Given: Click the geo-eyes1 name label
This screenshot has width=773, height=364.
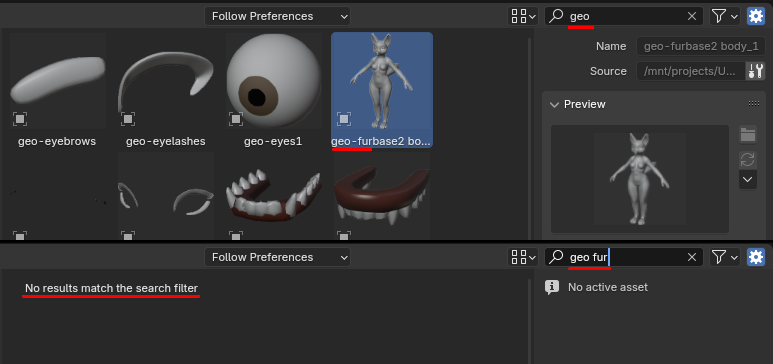Looking at the screenshot, I should click(x=273, y=142).
